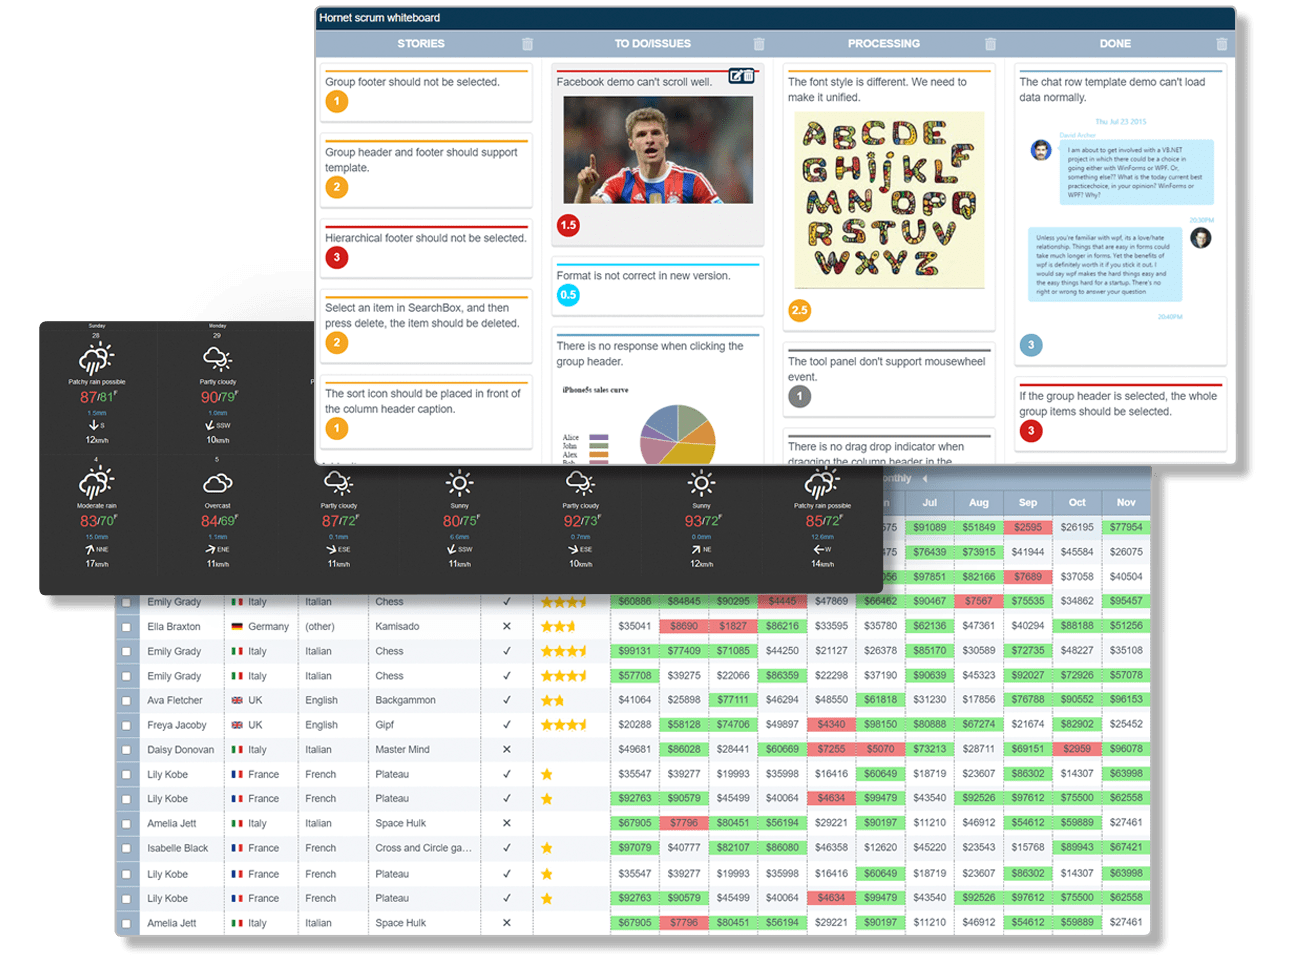
Task: Click the edit icon on Facebook demo card
Action: (736, 76)
